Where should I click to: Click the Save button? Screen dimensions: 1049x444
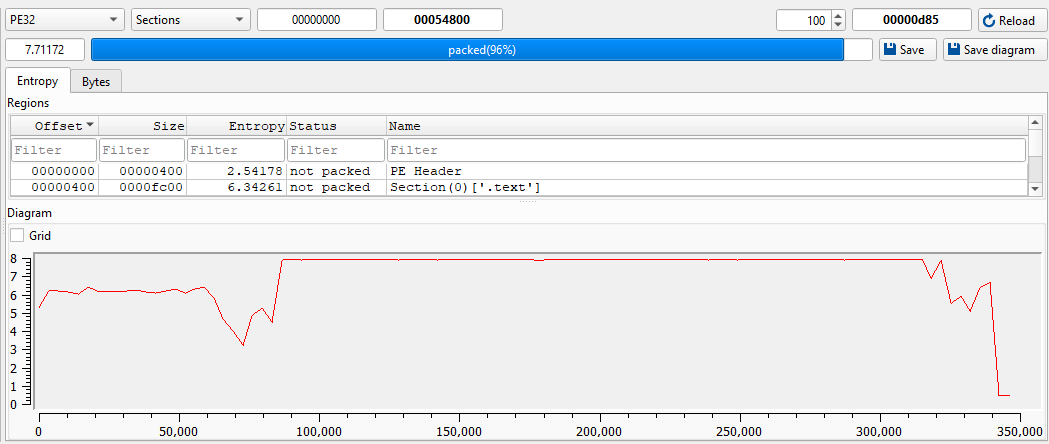click(x=907, y=50)
